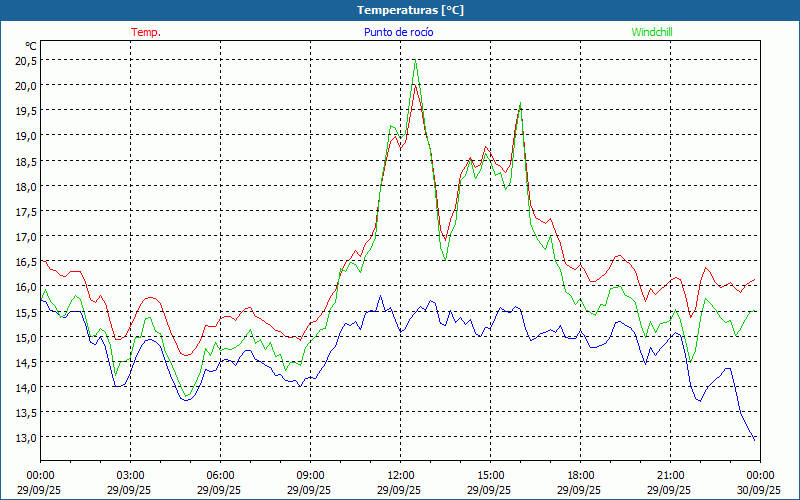800x500 pixels.
Task: Click the 13,0 y-axis value label
Action: coord(26,438)
